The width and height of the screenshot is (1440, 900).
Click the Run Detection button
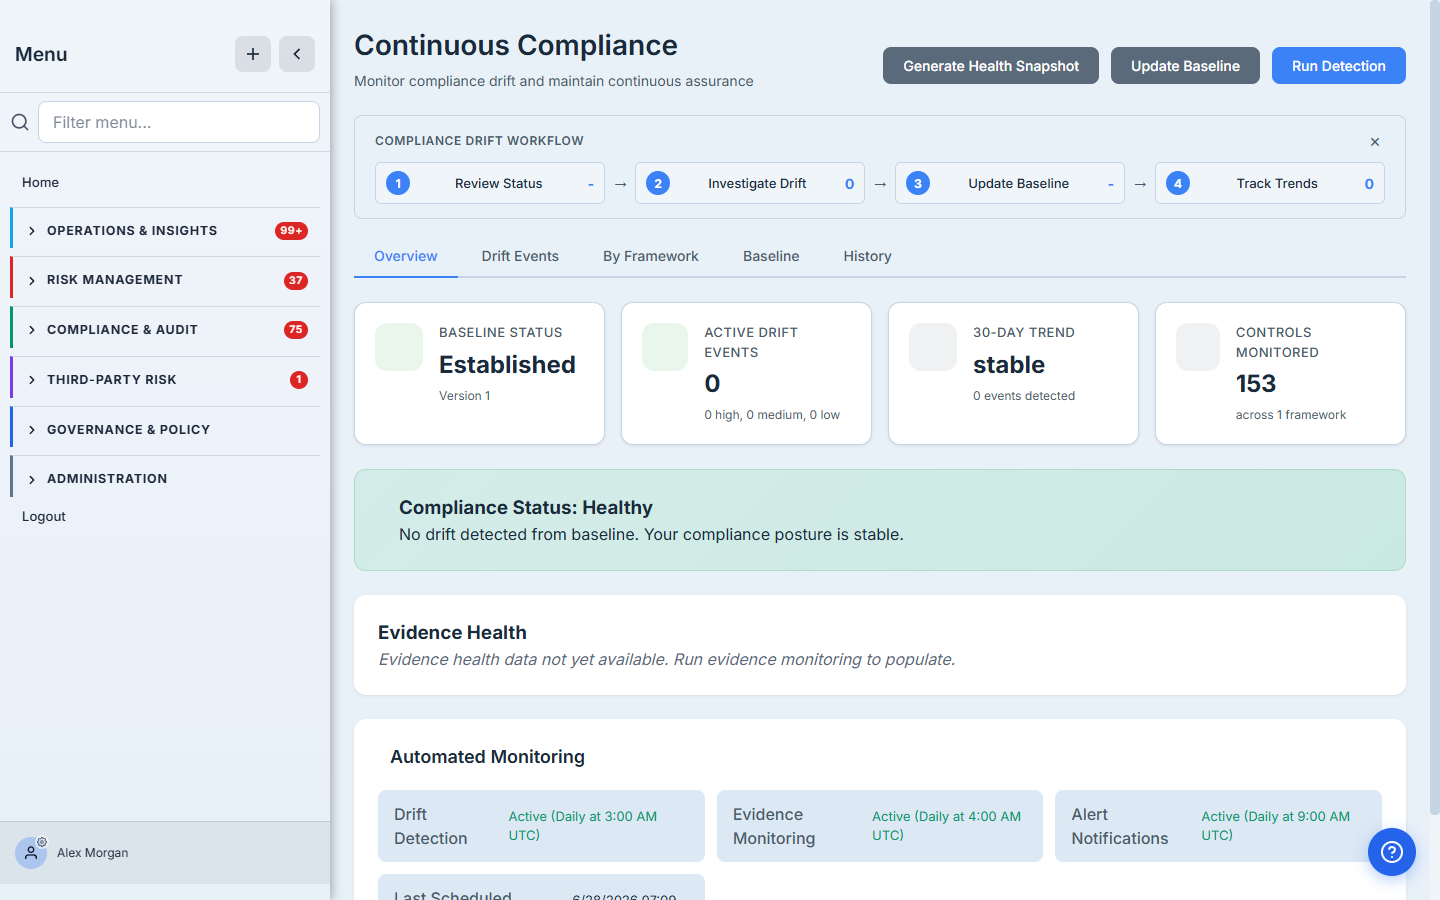click(x=1338, y=66)
